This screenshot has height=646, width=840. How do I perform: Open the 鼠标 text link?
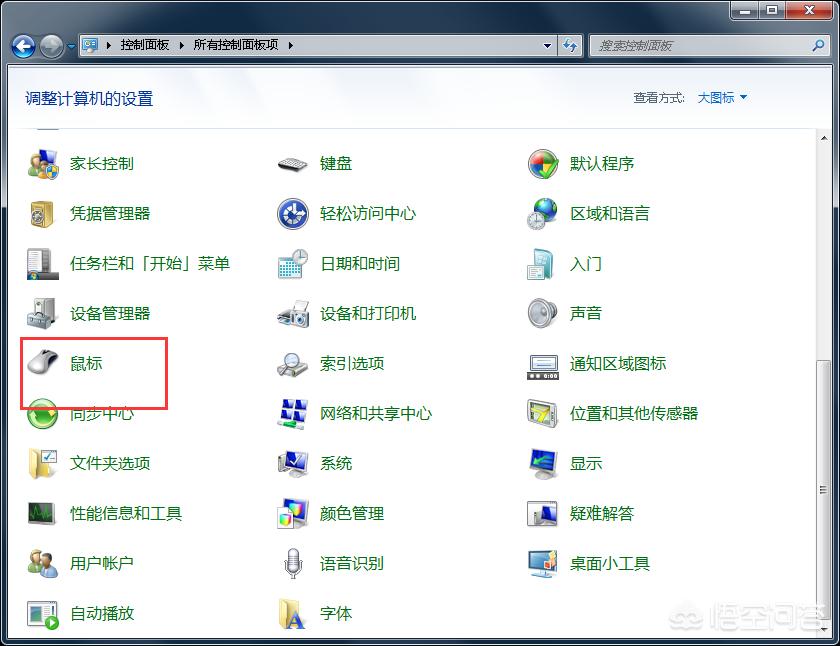click(x=86, y=364)
